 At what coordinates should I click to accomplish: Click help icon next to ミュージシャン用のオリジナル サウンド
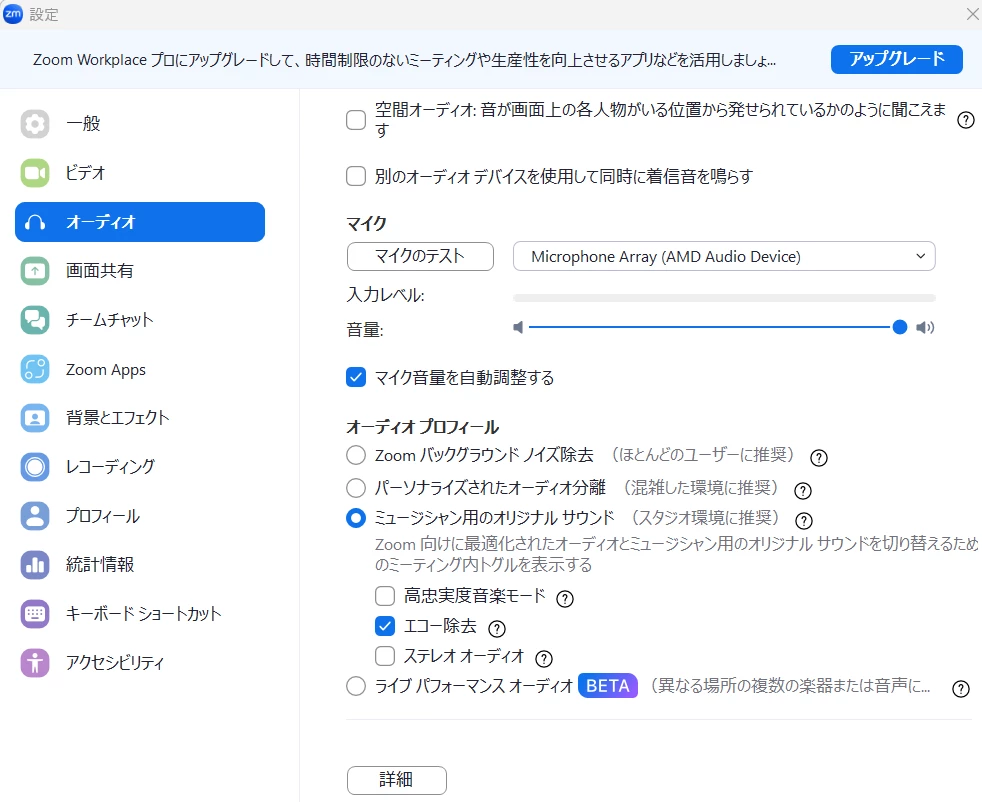pos(804,521)
